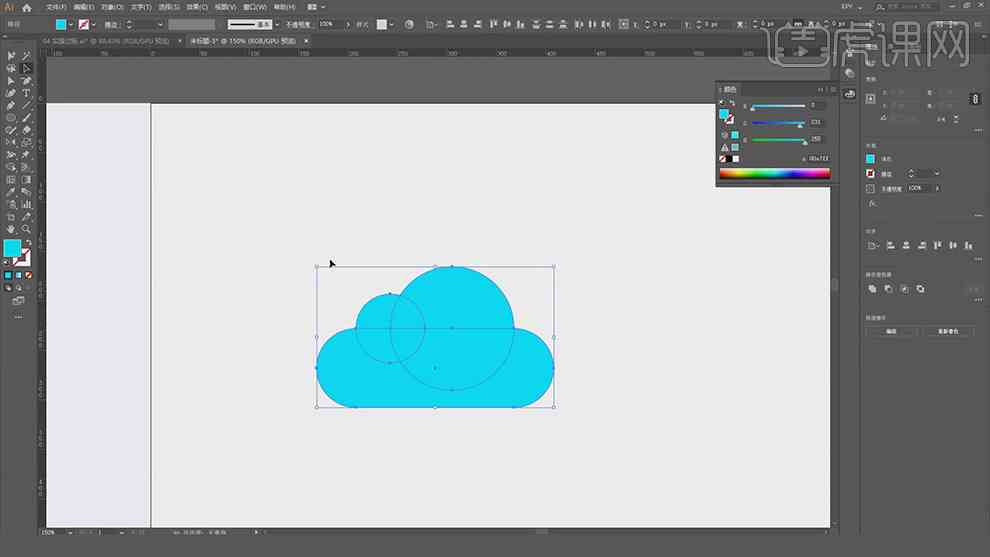This screenshot has height=557, width=990.
Task: Pick a color from the spectrum bar
Action: (775, 174)
